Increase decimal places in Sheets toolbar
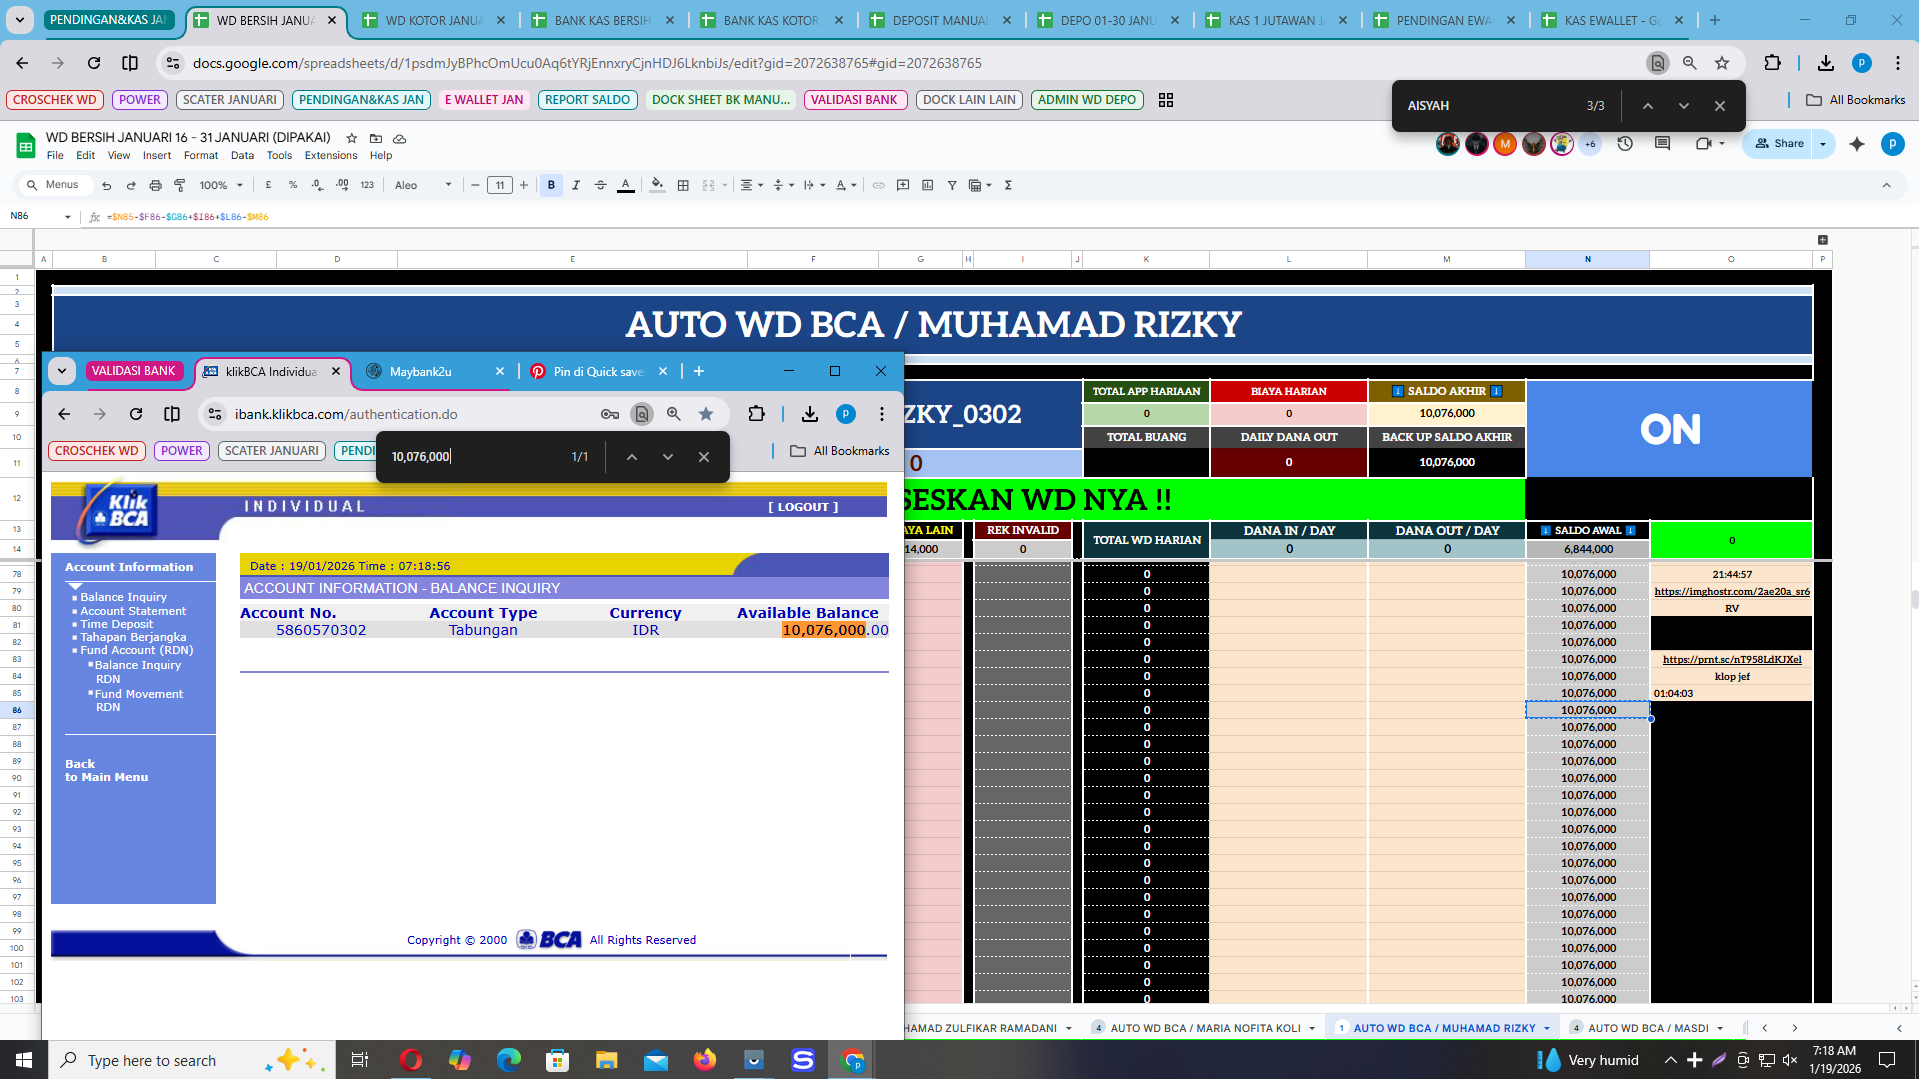Image resolution: width=1919 pixels, height=1079 pixels. click(x=342, y=185)
